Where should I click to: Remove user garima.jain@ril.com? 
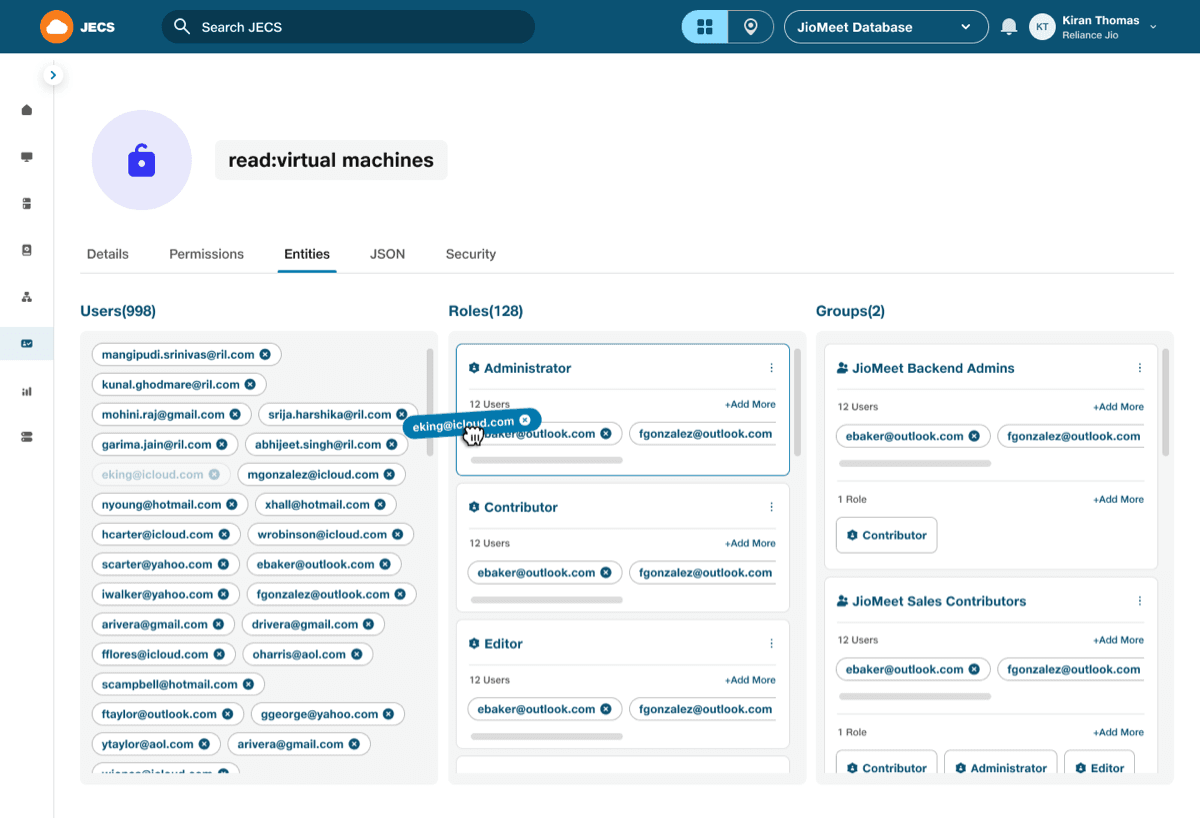coord(222,444)
